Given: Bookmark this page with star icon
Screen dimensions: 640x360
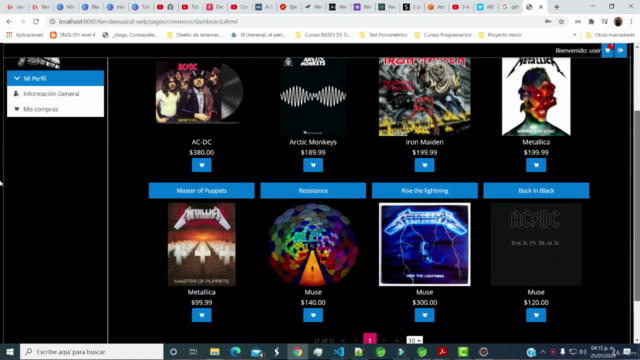Looking at the screenshot, I should pos(561,22).
